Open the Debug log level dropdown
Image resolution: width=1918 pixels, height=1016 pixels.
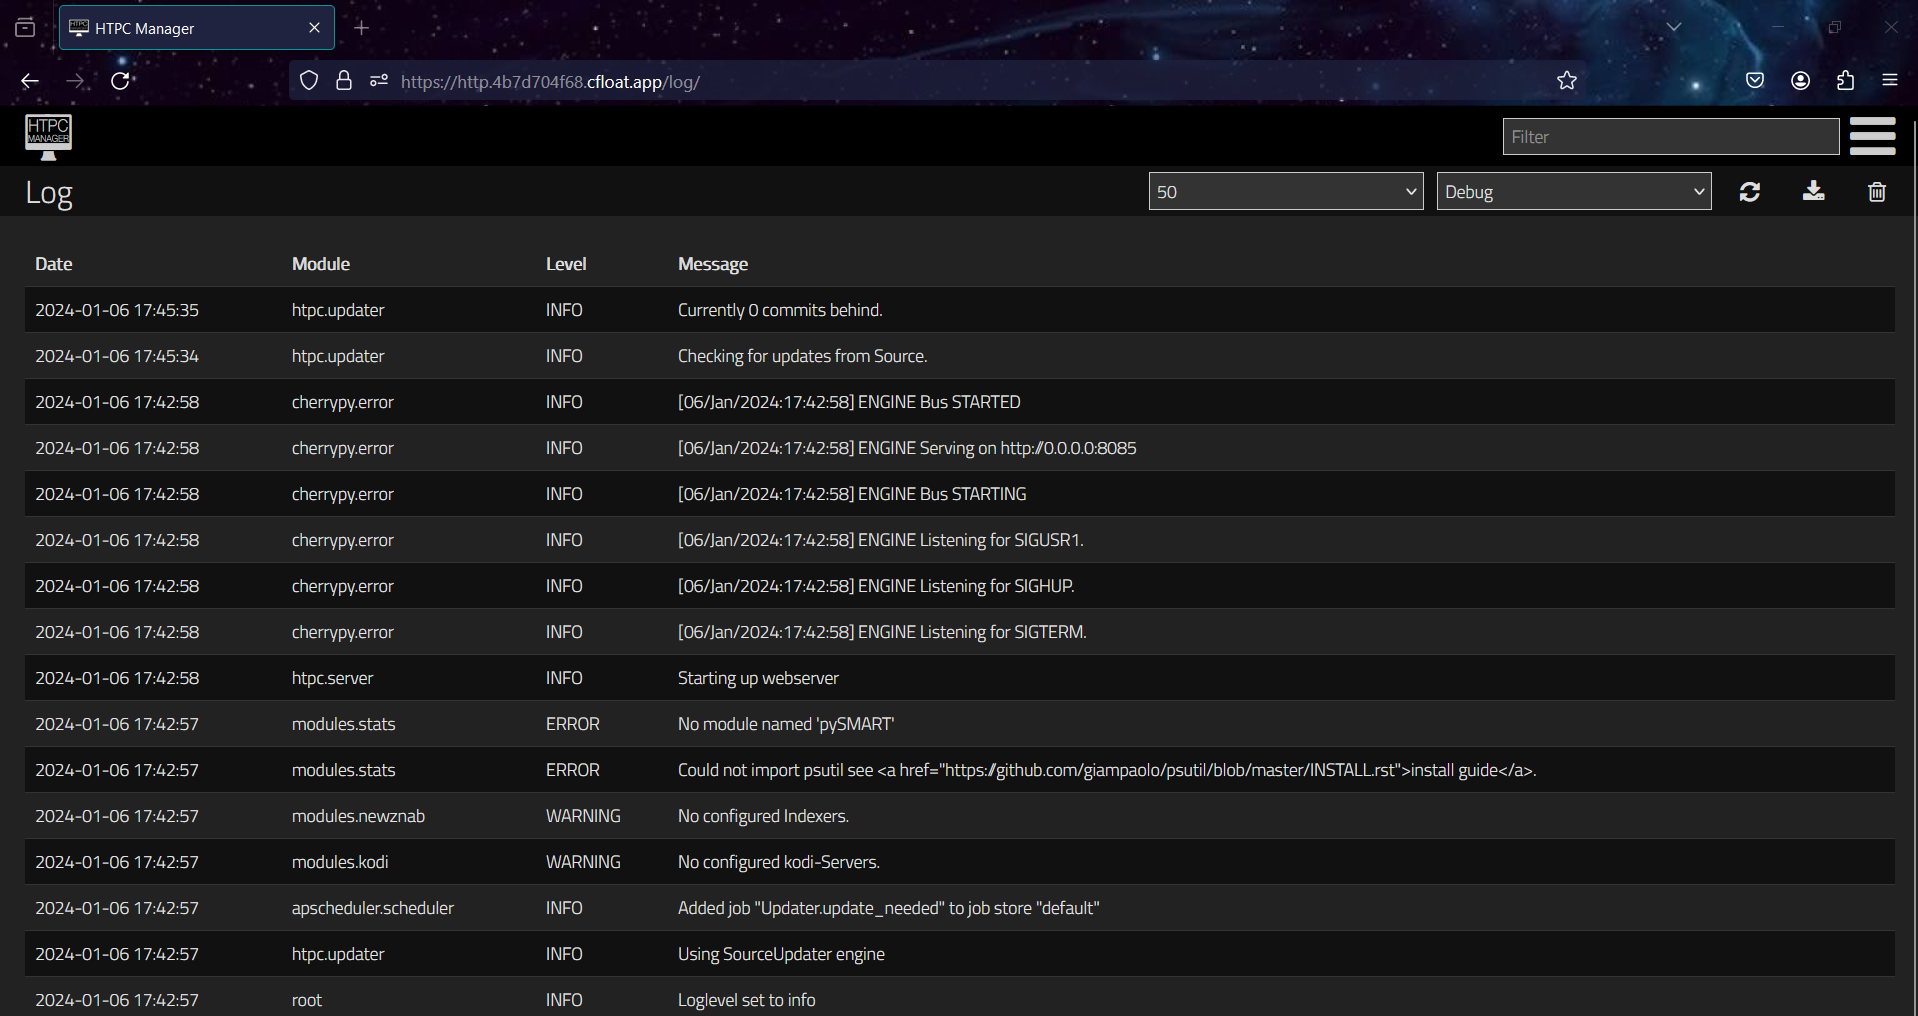click(1573, 191)
